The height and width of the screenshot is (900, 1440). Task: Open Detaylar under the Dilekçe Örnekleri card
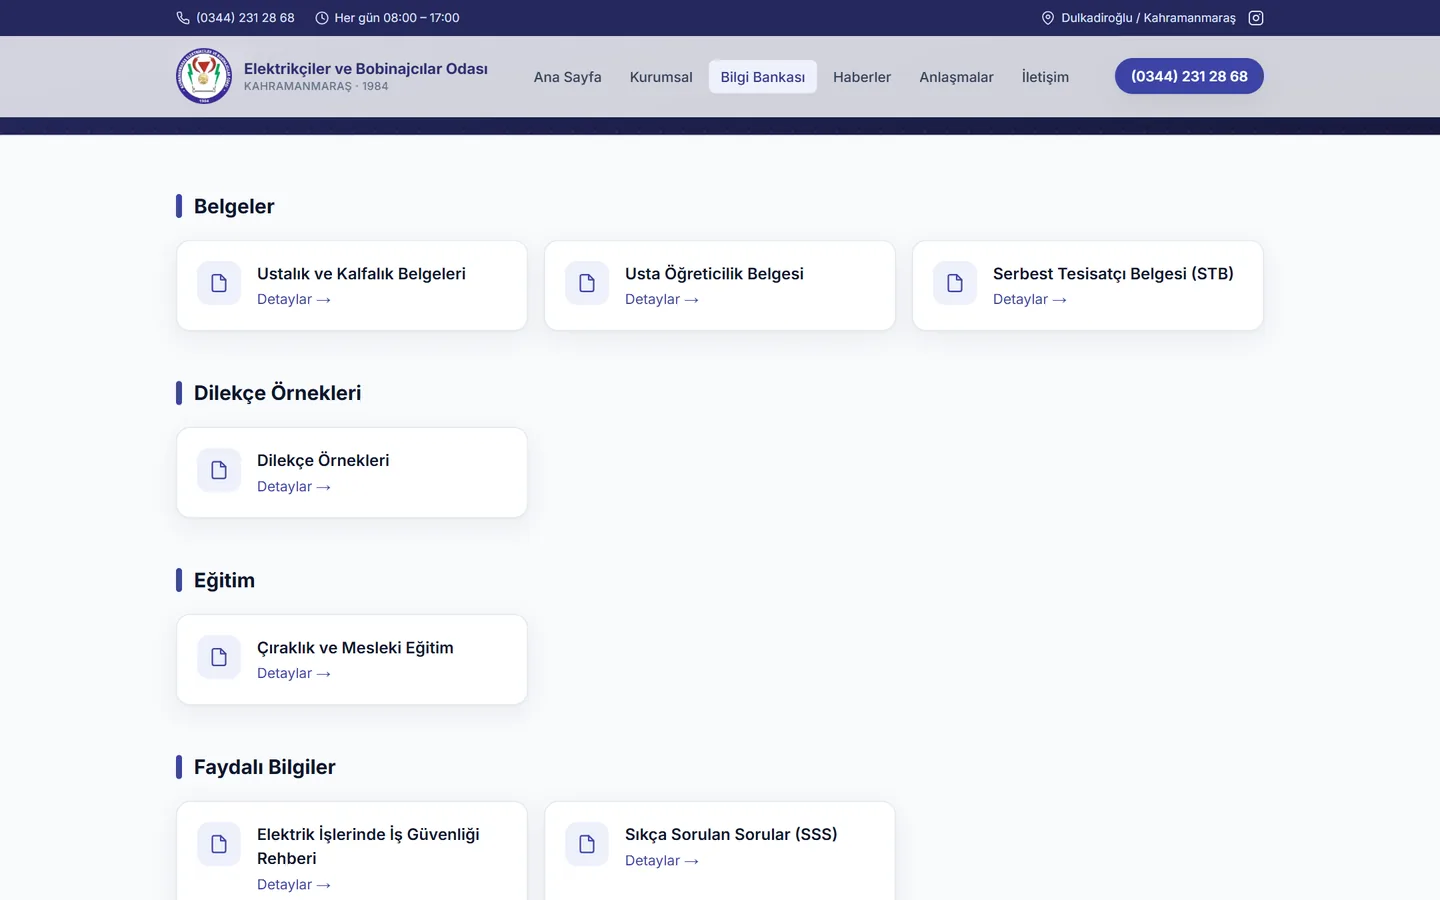pyautogui.click(x=294, y=486)
